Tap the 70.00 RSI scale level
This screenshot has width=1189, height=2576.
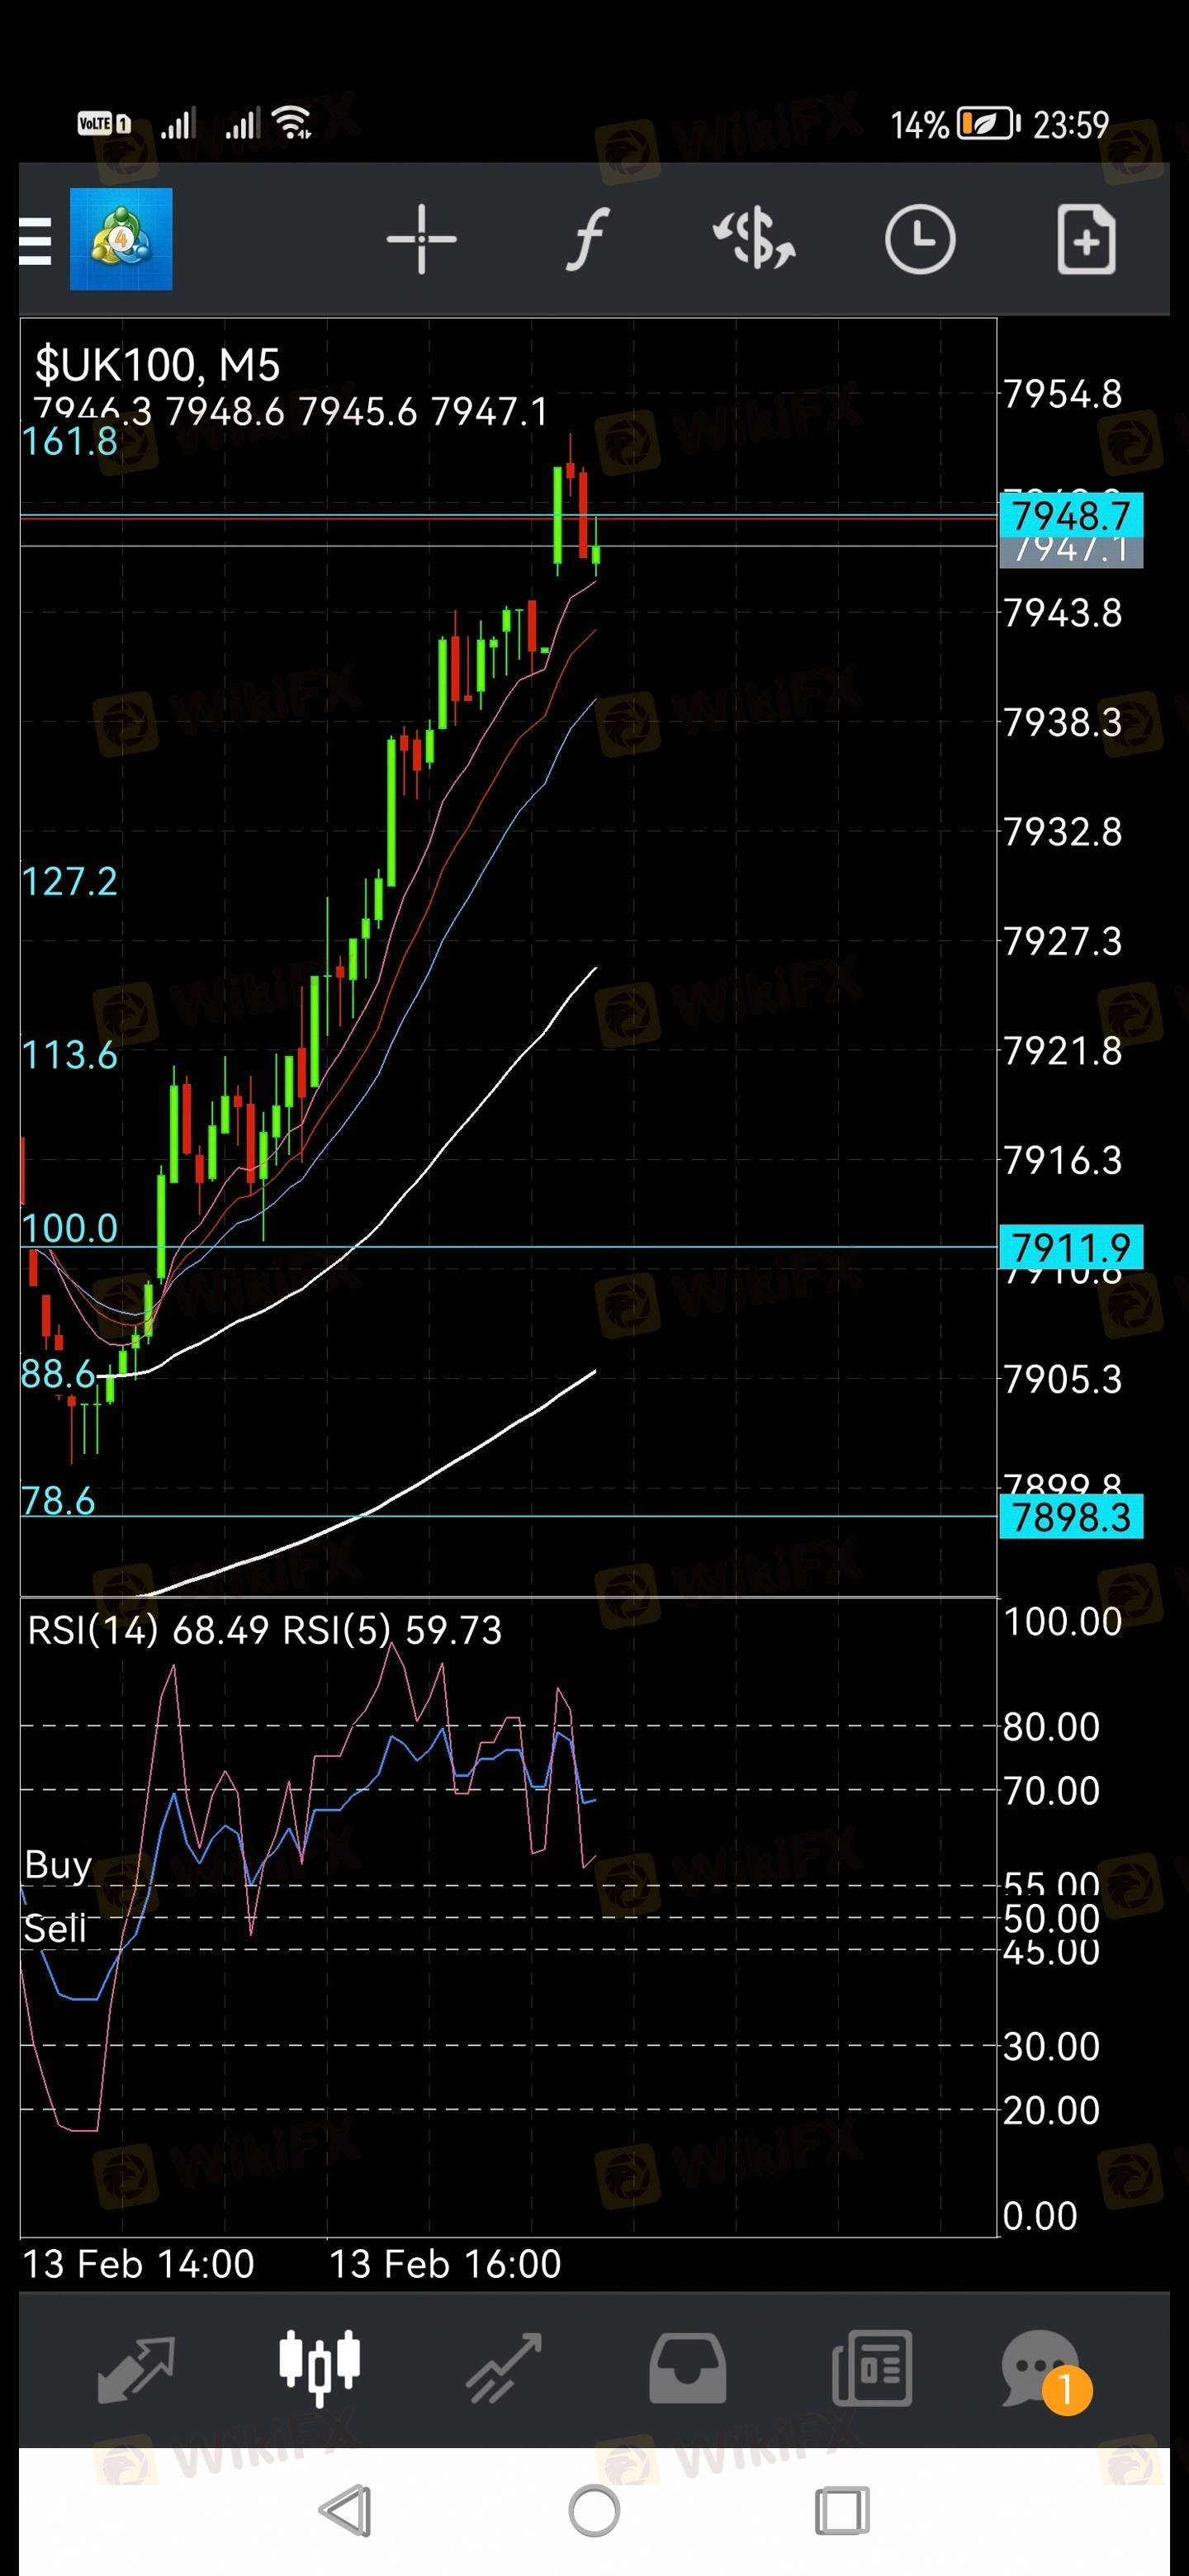pos(1051,1791)
